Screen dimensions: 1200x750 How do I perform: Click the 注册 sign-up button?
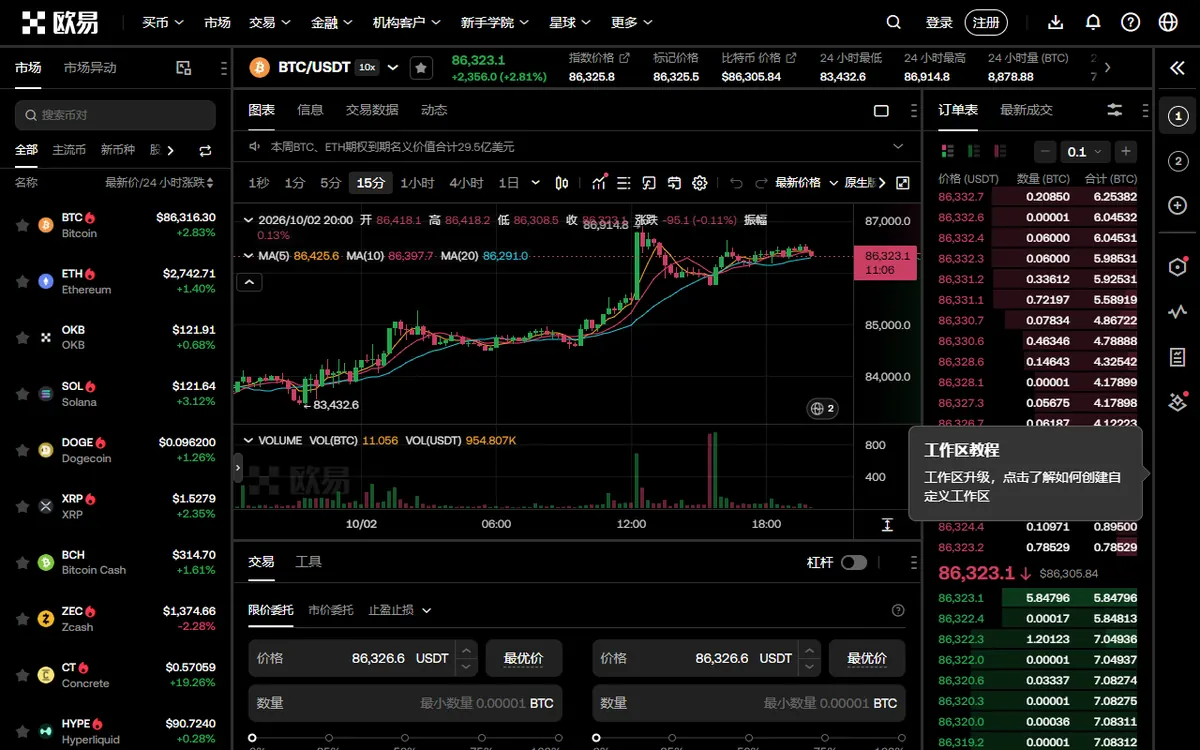click(x=986, y=22)
